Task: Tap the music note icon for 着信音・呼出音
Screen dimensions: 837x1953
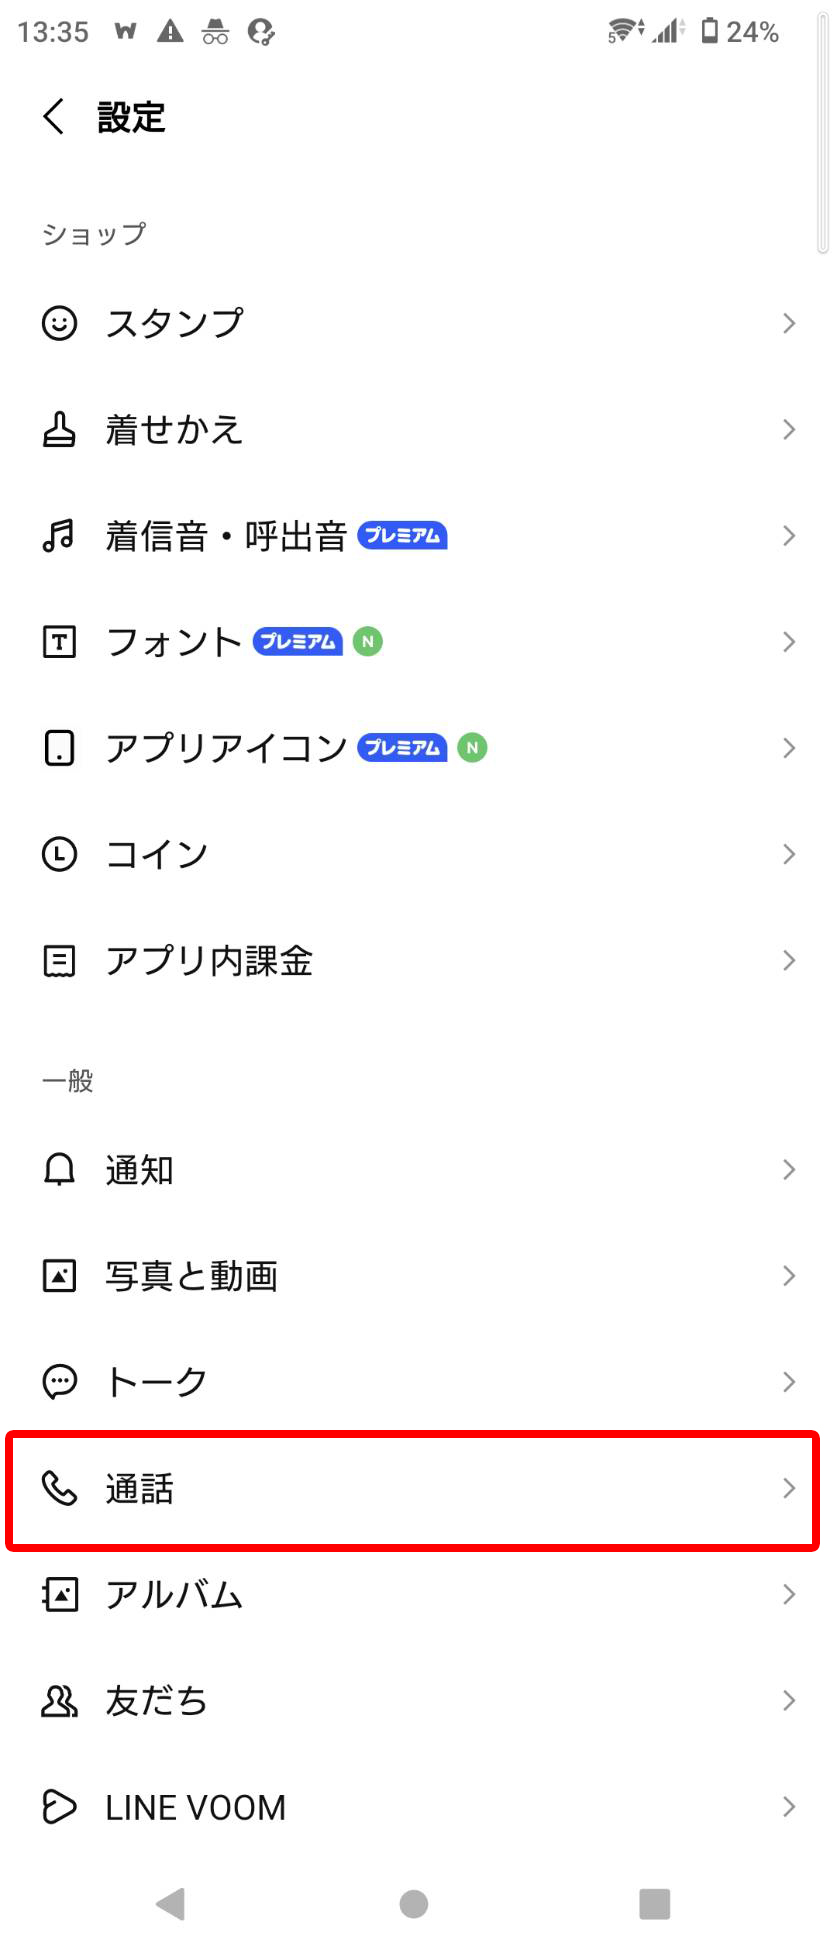Action: pyautogui.click(x=59, y=536)
